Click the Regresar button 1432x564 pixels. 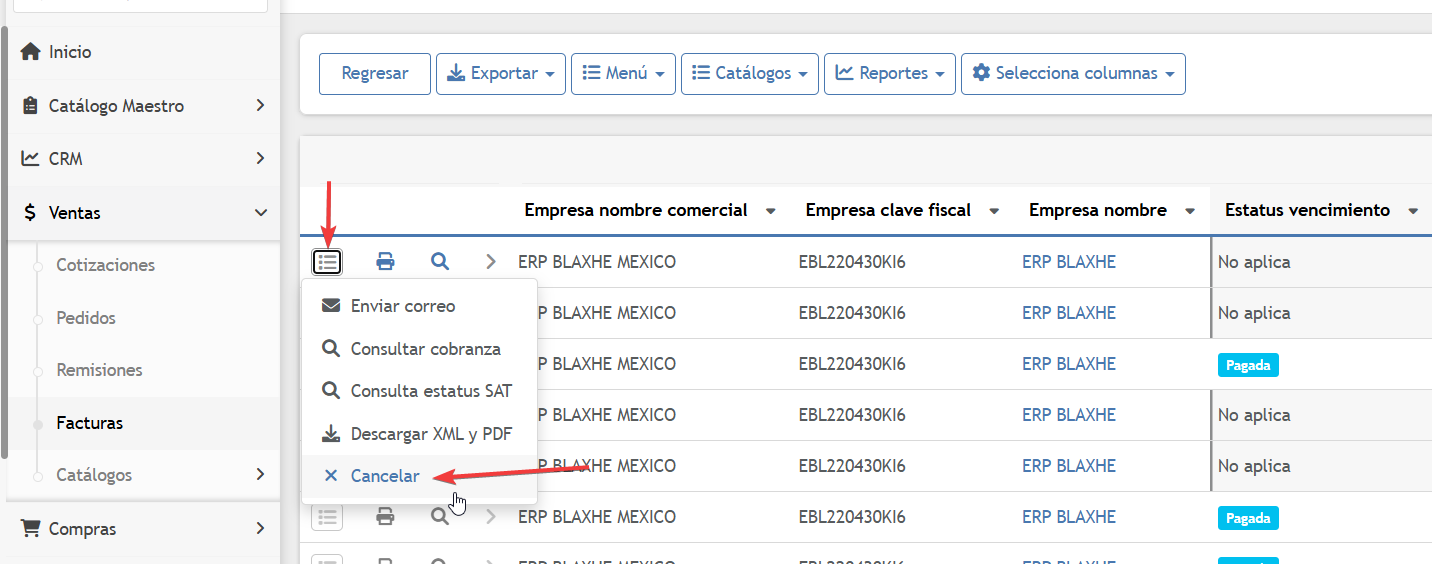click(x=375, y=74)
